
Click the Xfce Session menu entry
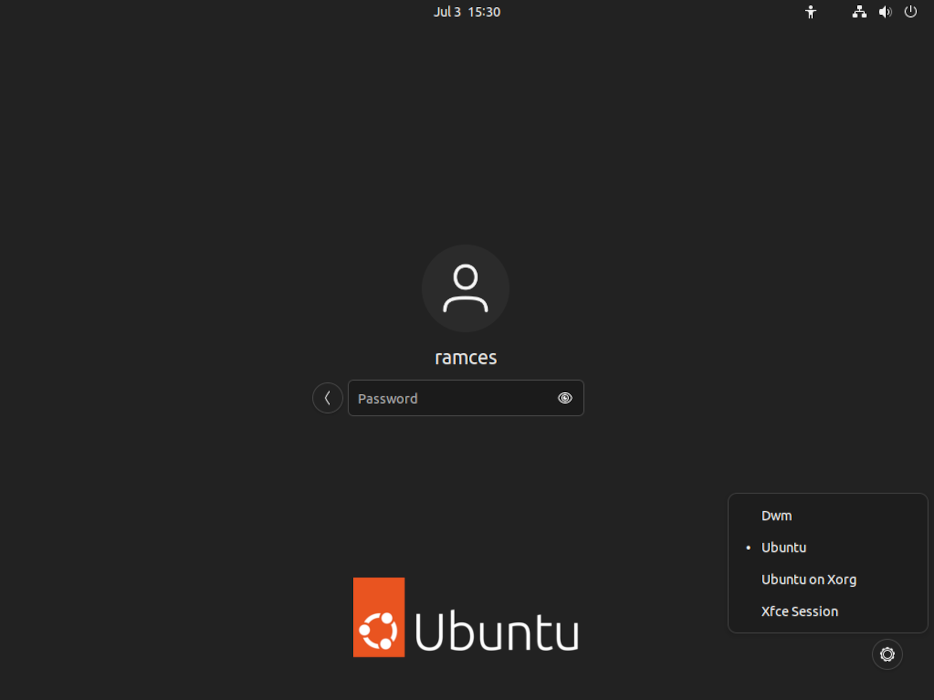coord(799,611)
